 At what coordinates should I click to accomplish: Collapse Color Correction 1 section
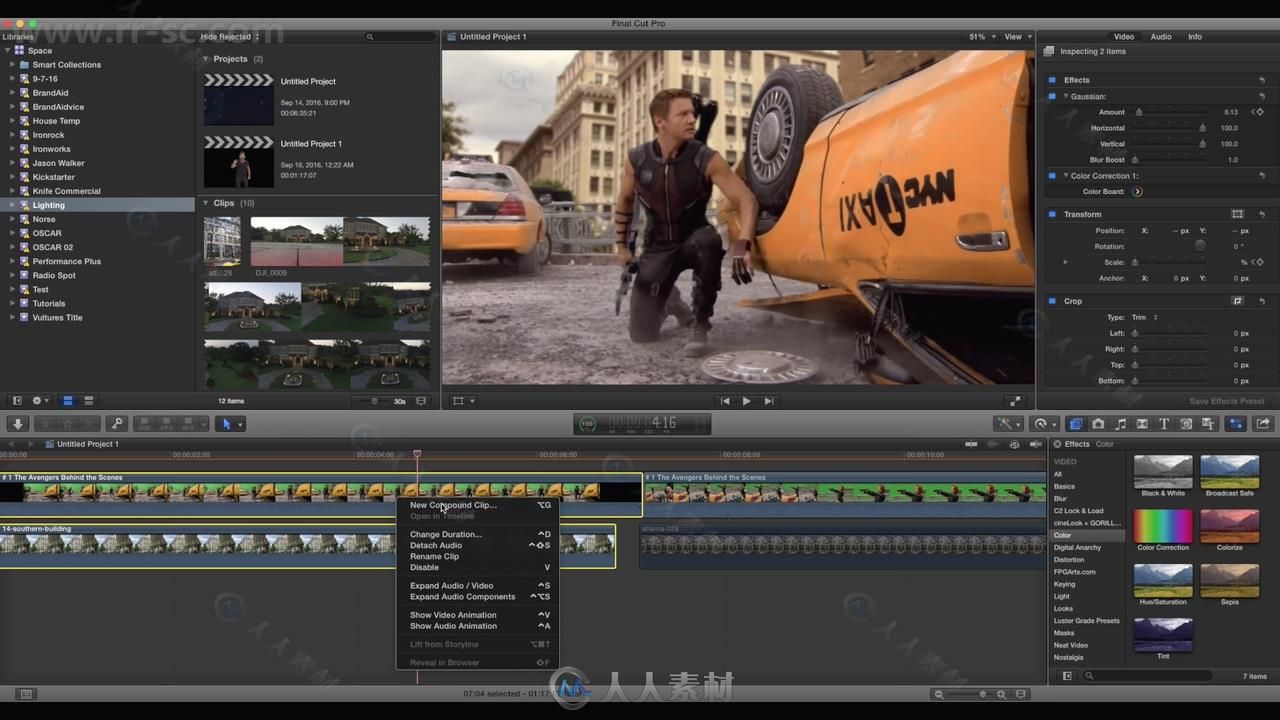point(1066,176)
